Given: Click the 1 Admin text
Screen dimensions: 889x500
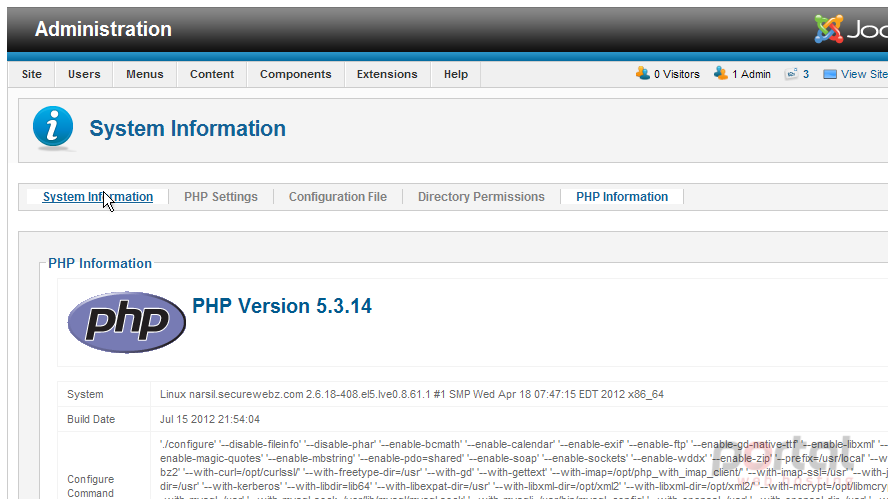Looking at the screenshot, I should tap(751, 74).
